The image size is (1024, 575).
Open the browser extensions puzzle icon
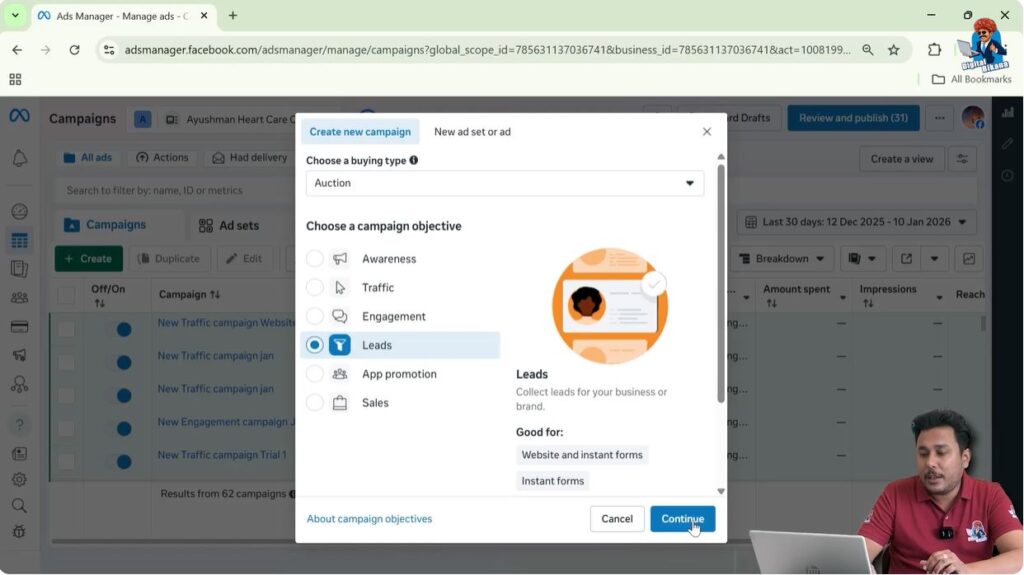tap(935, 50)
